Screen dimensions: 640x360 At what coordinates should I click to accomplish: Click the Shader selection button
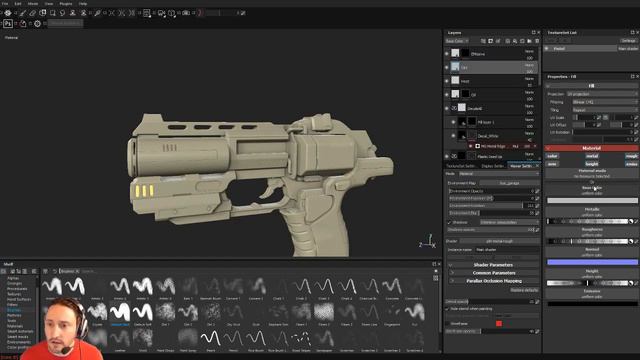click(499, 241)
